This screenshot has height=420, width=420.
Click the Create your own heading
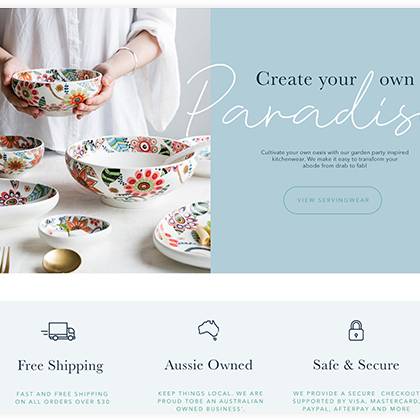coord(335,80)
